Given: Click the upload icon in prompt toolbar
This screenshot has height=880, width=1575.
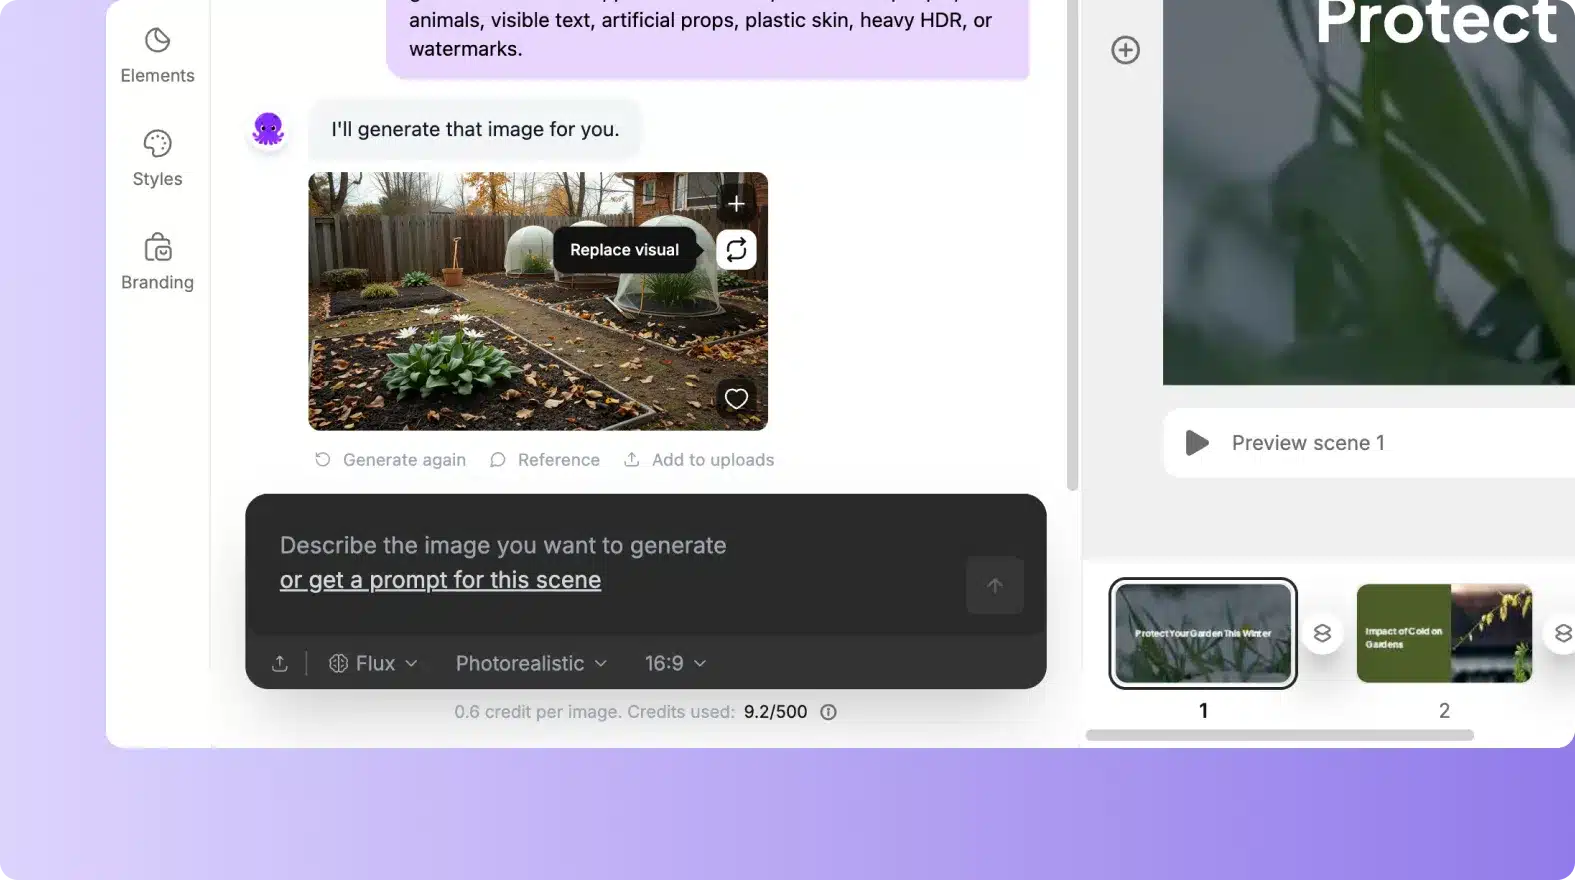Looking at the screenshot, I should [280, 664].
